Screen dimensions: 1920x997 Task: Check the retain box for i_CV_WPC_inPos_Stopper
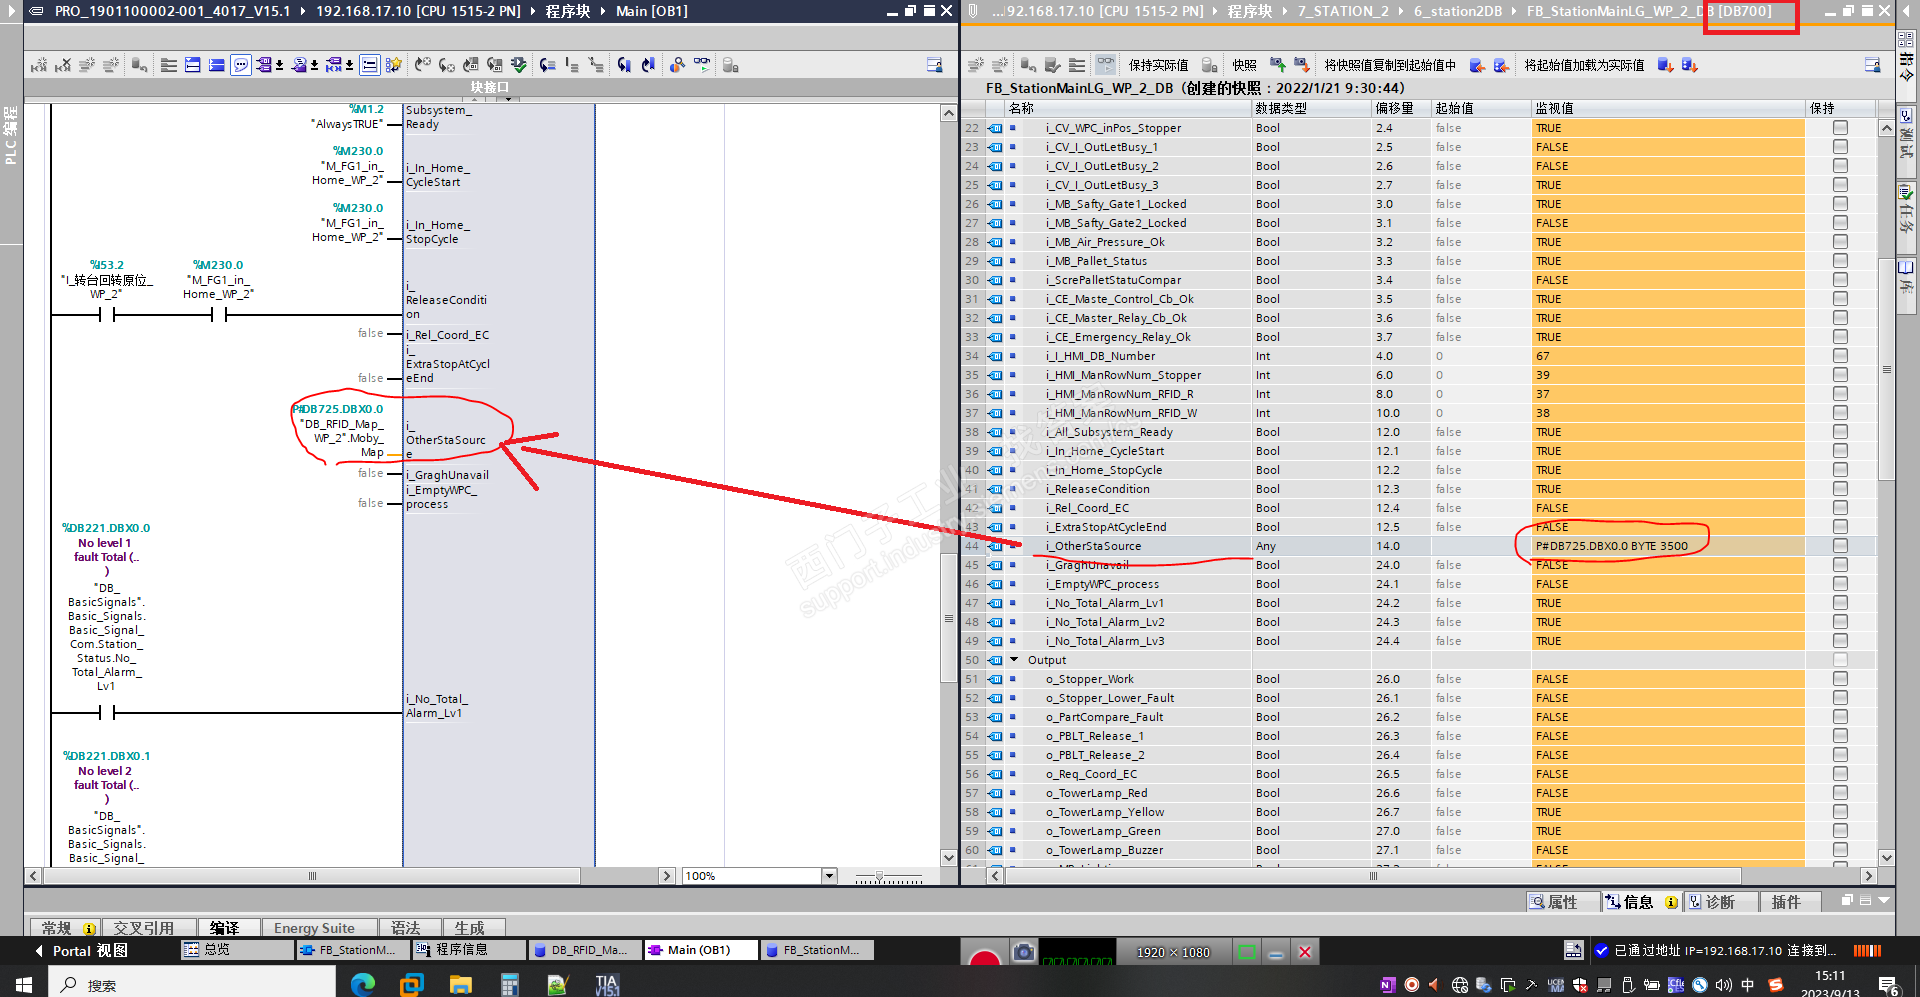1840,128
